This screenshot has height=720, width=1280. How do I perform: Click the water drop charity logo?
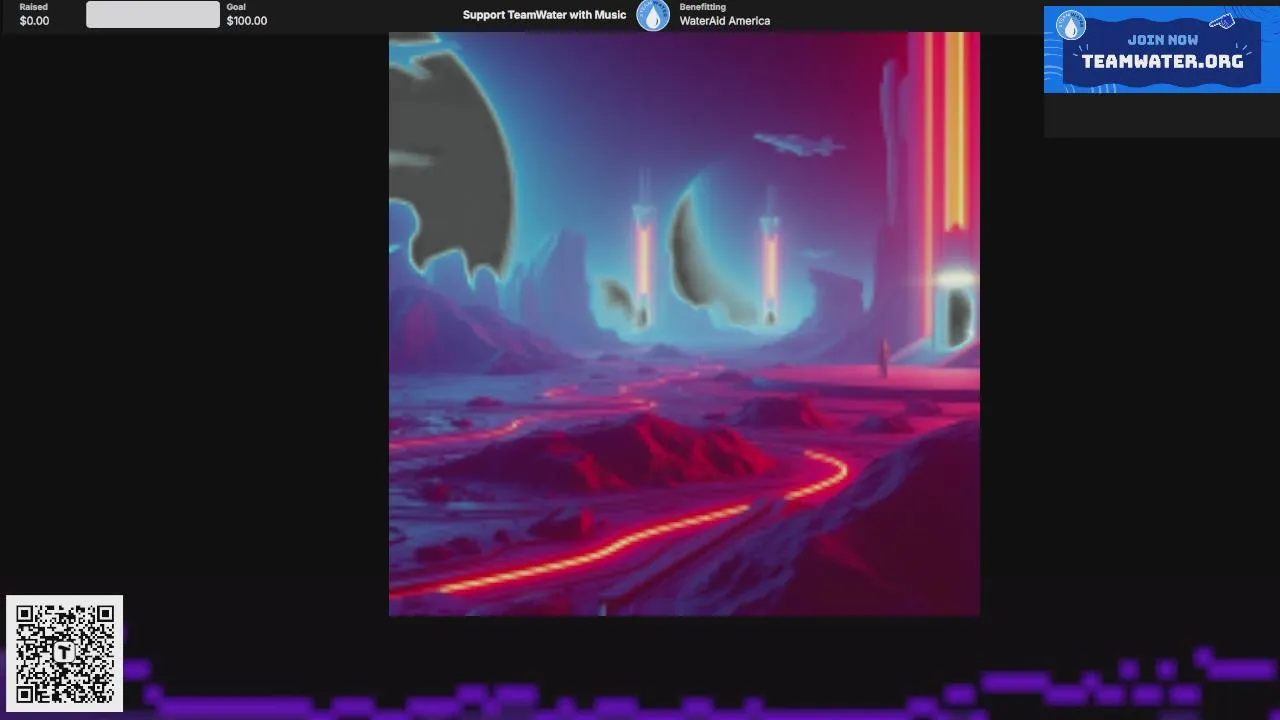653,15
